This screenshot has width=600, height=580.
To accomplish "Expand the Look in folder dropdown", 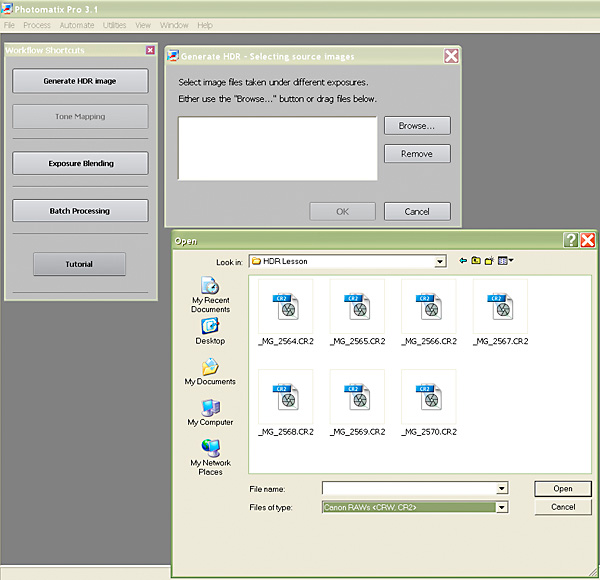I will (x=440, y=262).
